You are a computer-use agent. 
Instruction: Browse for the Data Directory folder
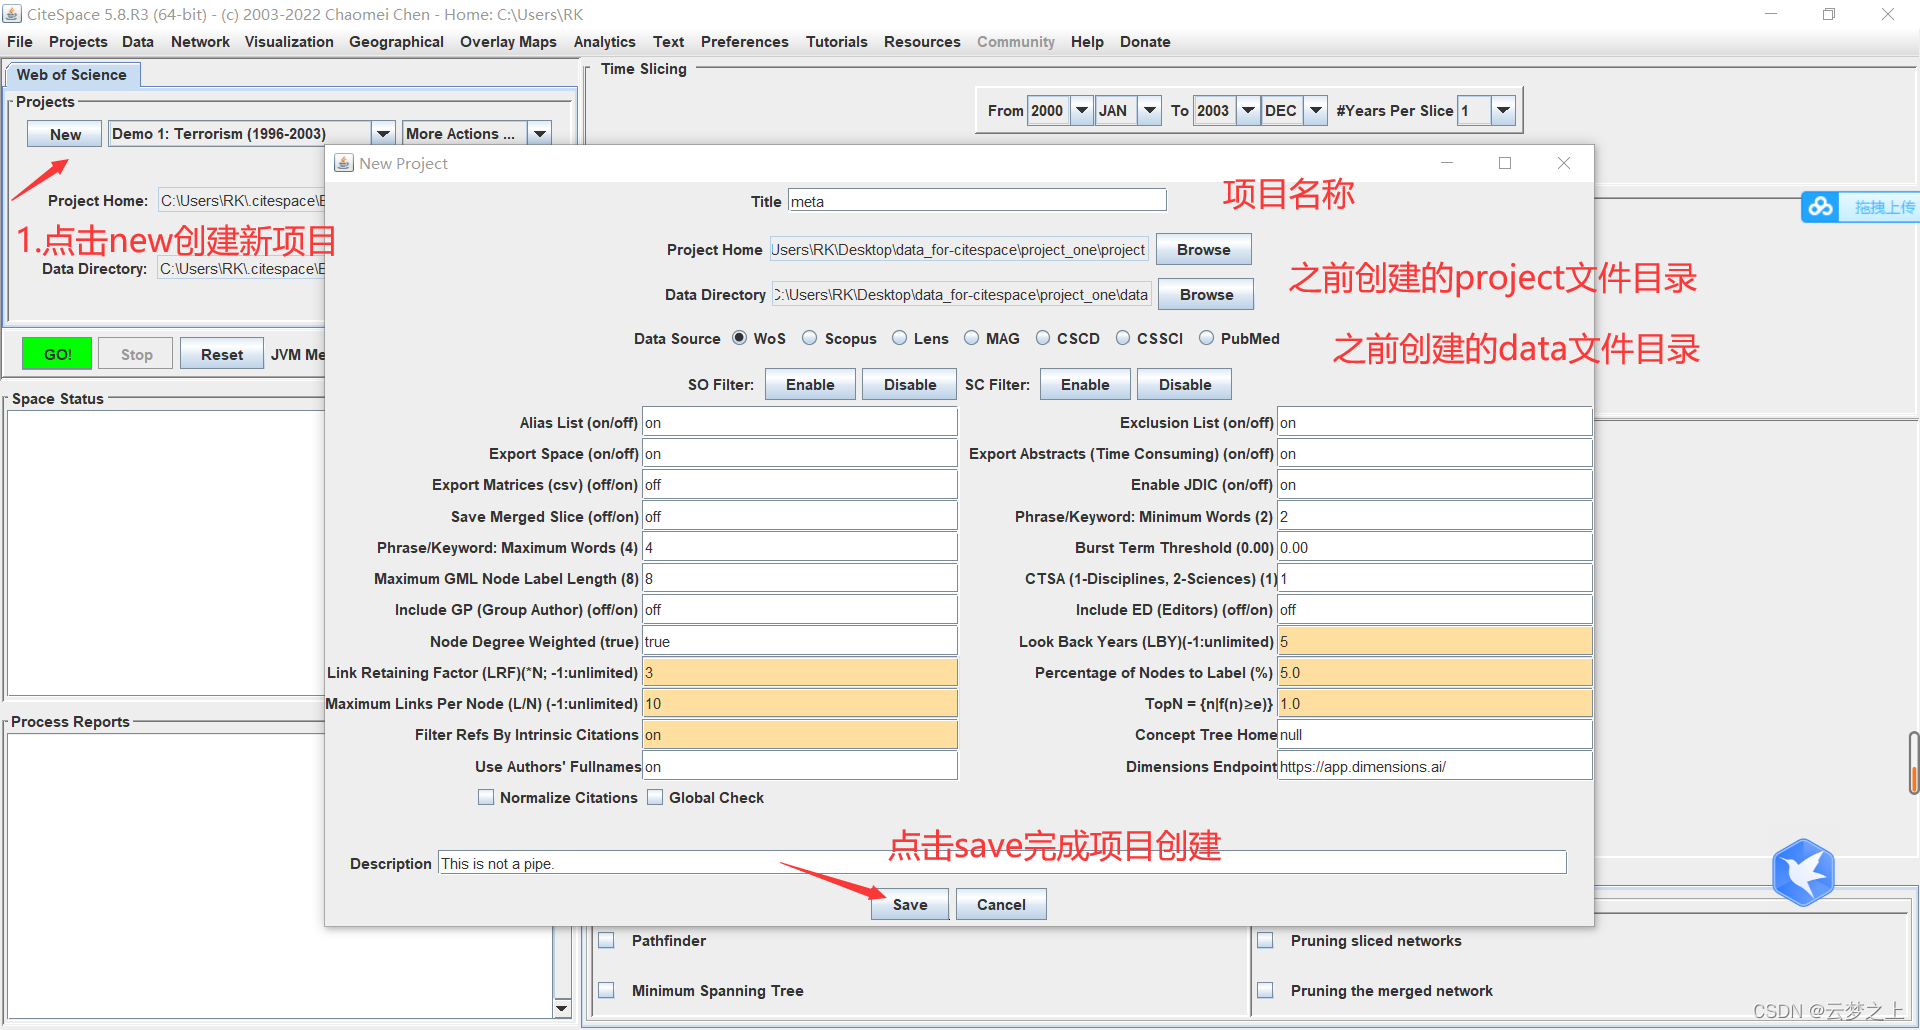pos(1206,295)
